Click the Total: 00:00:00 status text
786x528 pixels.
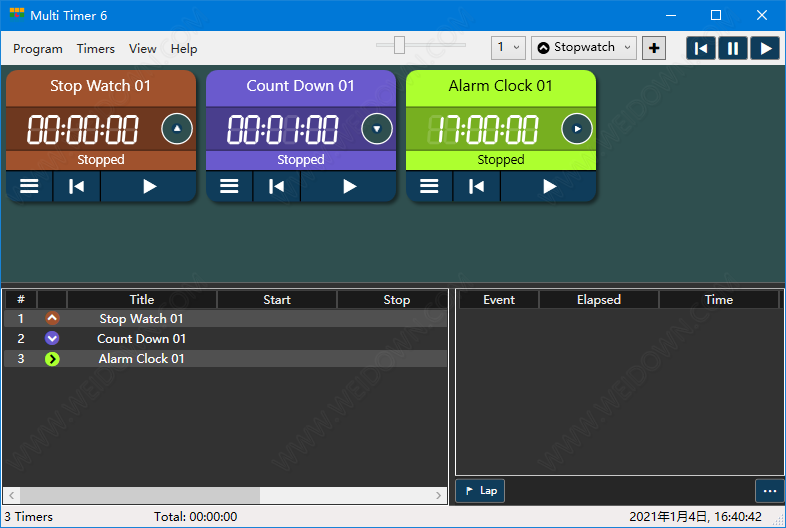point(195,516)
